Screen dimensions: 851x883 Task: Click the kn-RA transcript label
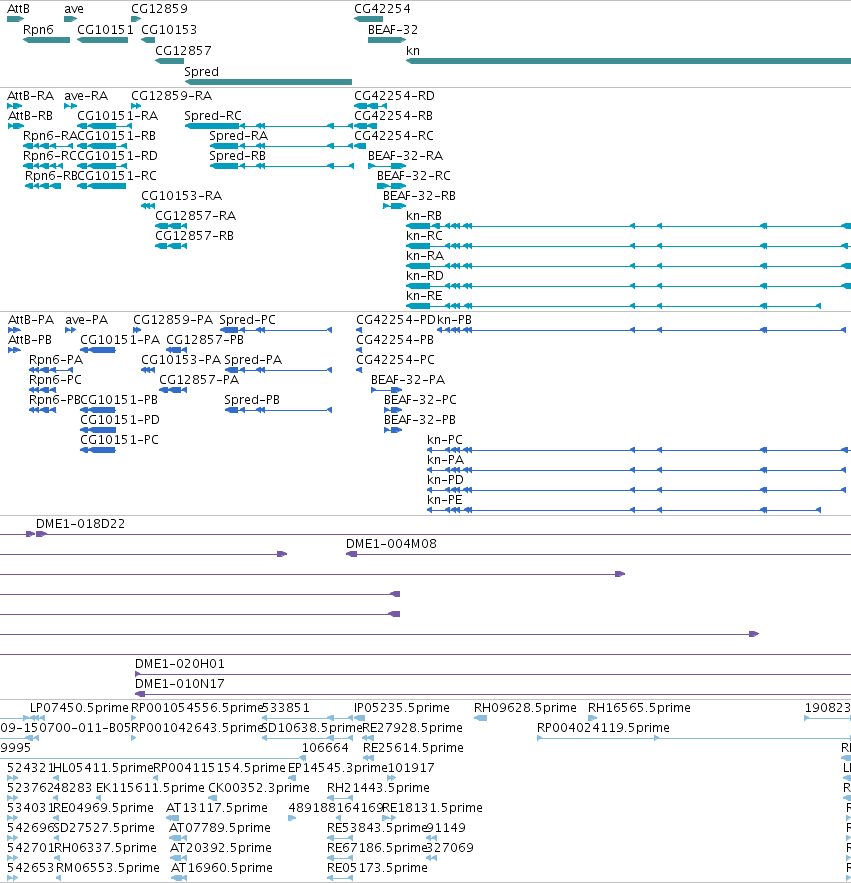coord(425,256)
